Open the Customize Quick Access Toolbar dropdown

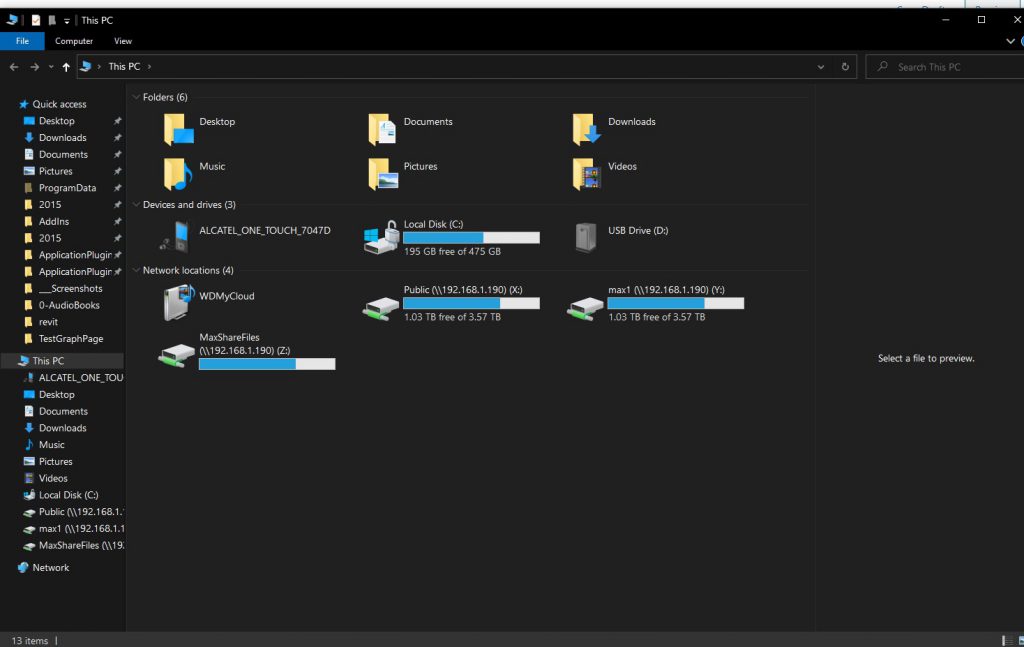[x=67, y=20]
